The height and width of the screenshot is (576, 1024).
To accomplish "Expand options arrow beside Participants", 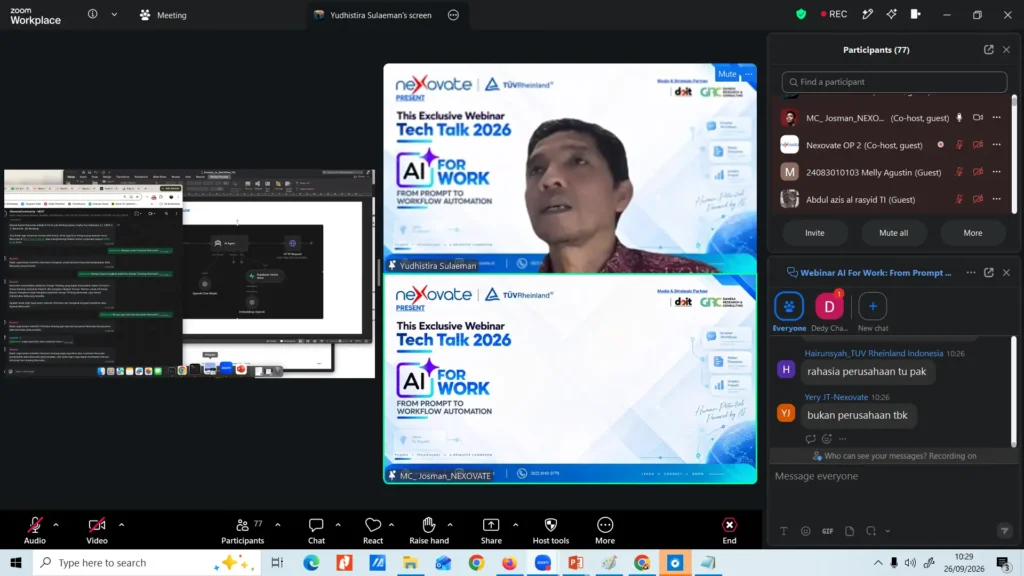I will tap(278, 524).
